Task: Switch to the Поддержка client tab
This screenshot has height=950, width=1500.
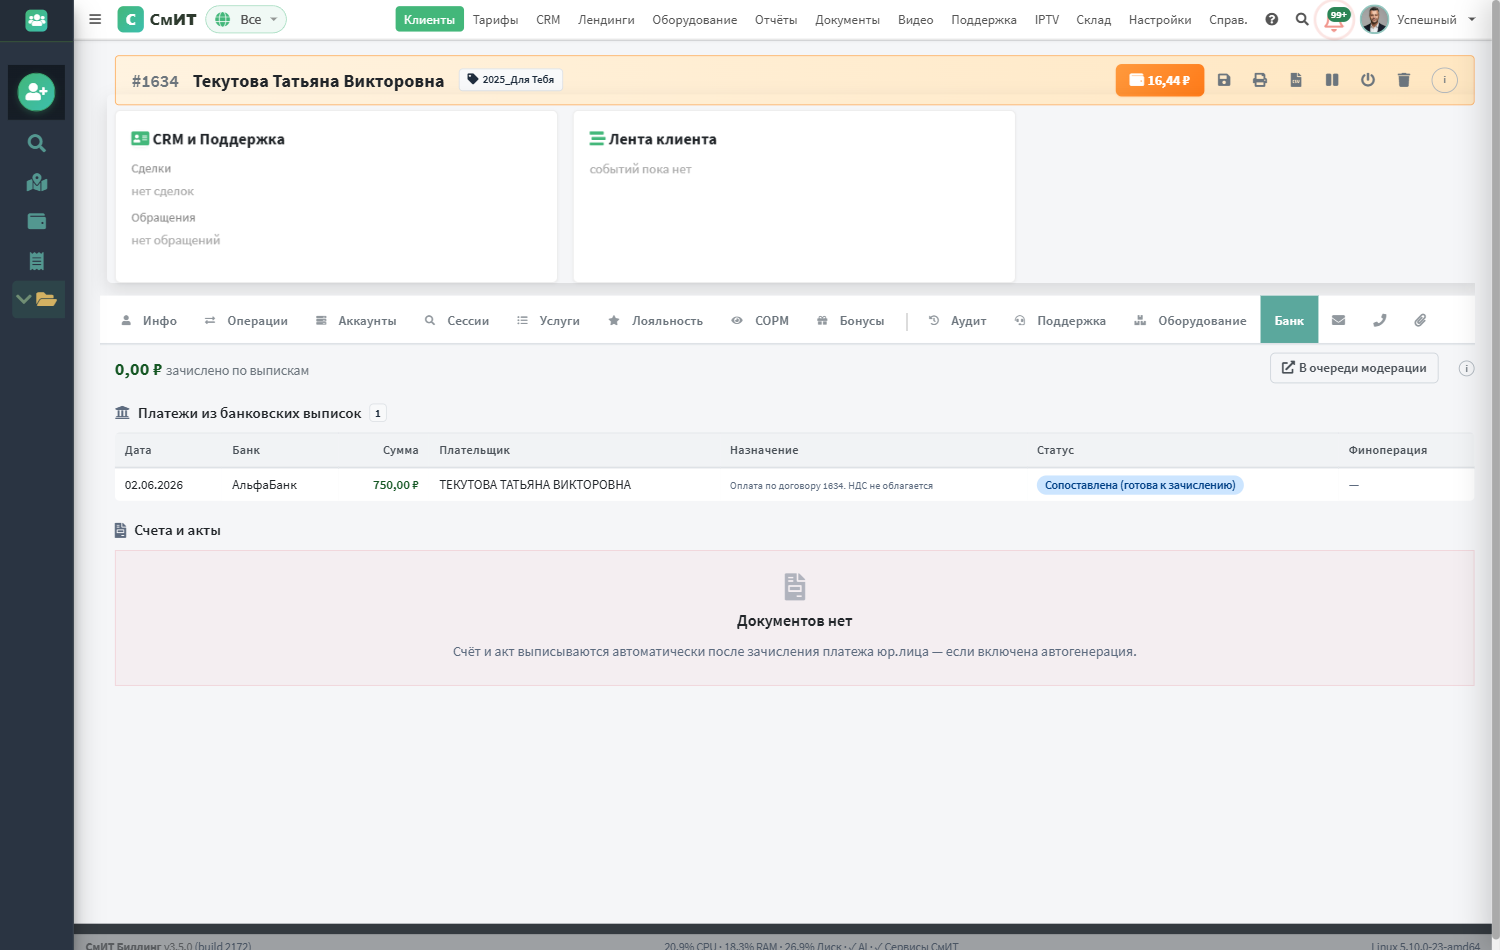Action: pyautogui.click(x=1060, y=320)
